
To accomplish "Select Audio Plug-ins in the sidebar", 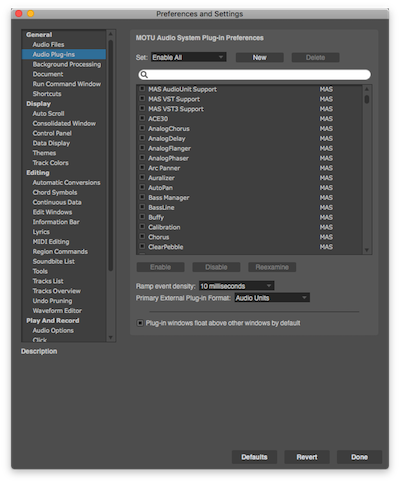I will click(x=64, y=54).
